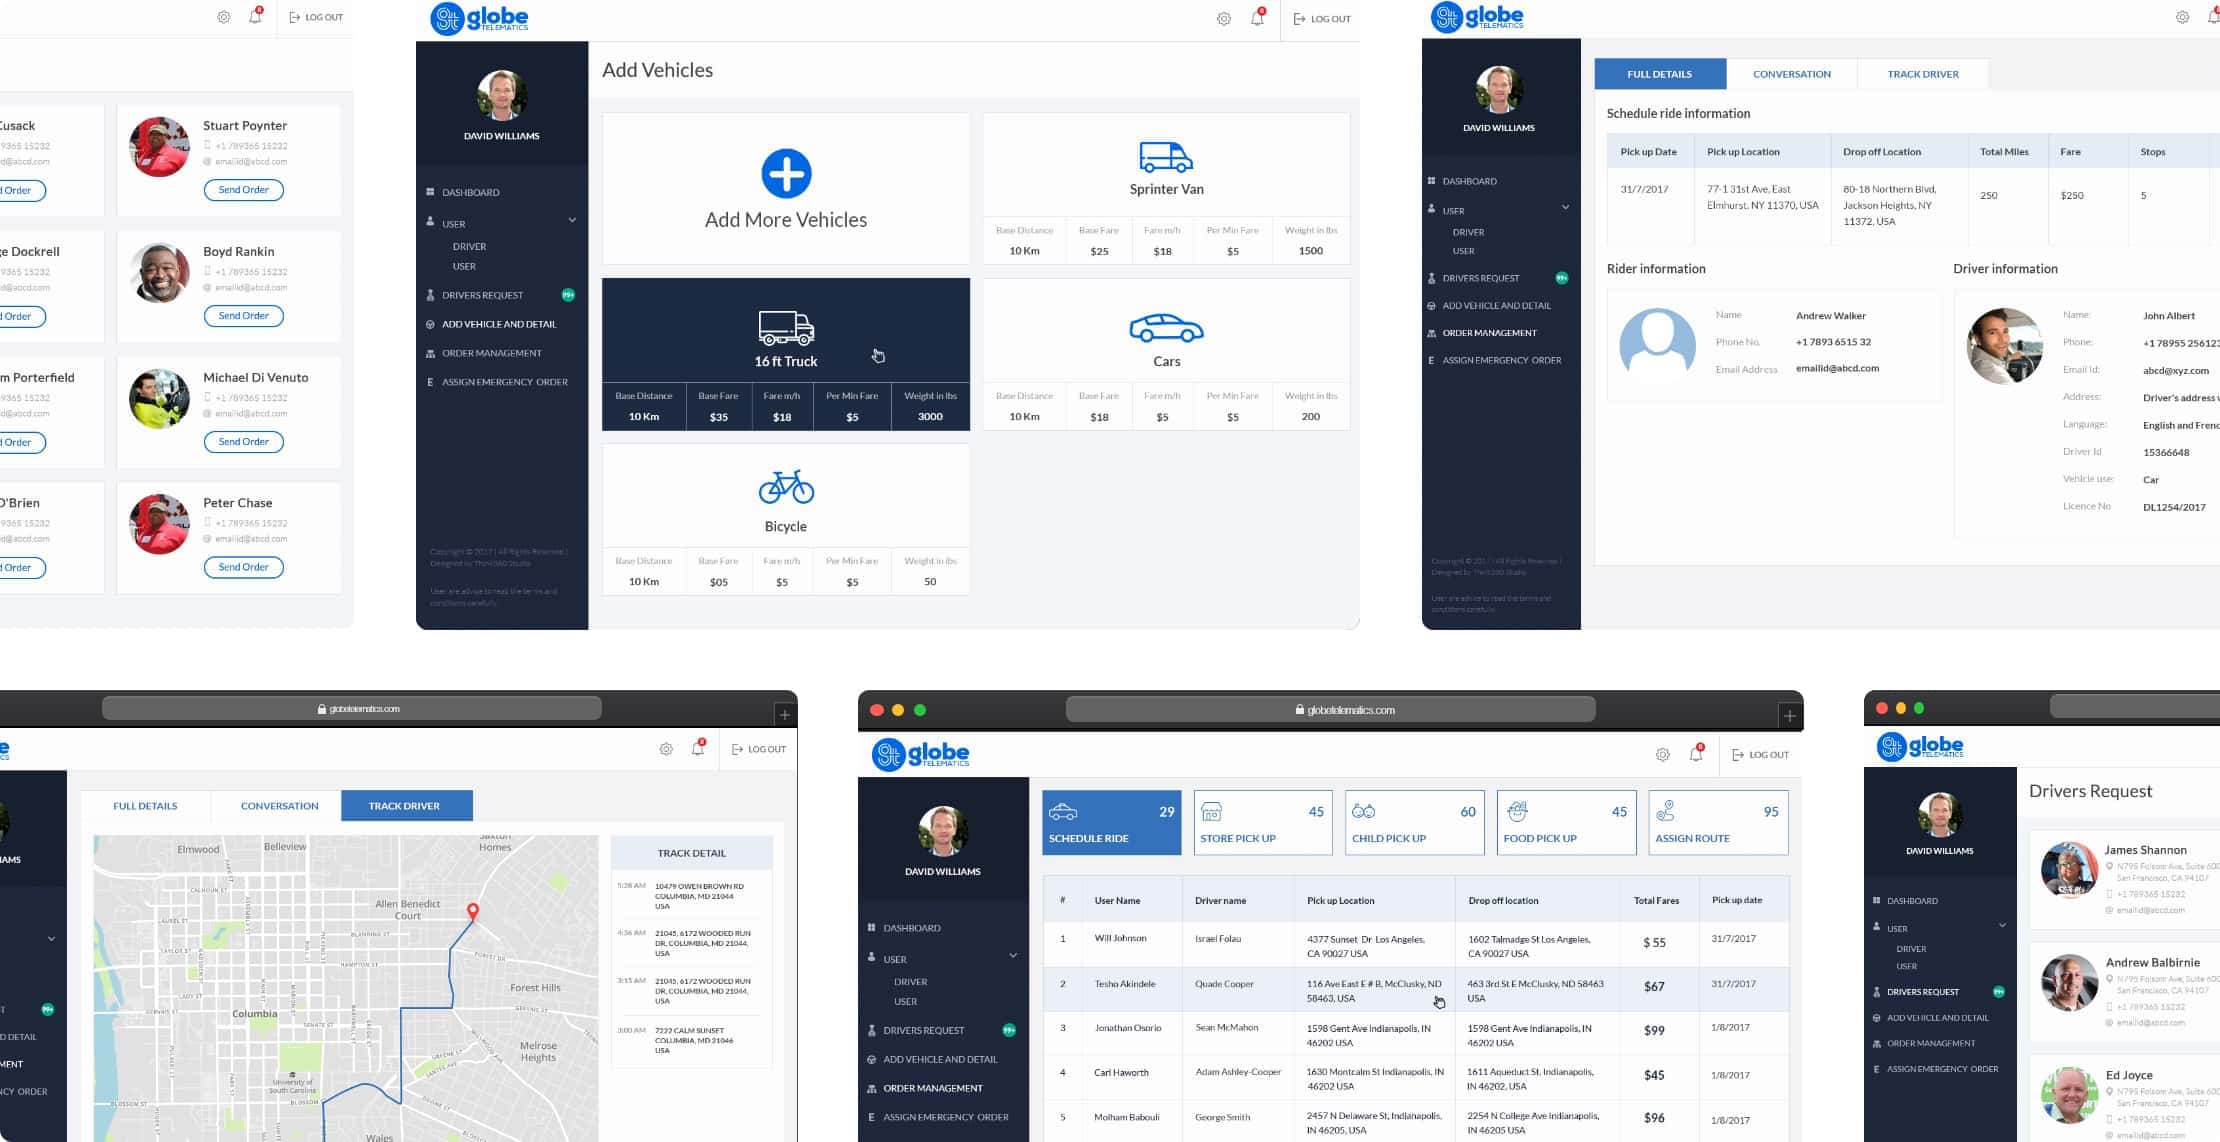2220x1142 pixels.
Task: Open the ASSIGN ROUTE 95 card
Action: [x=1718, y=823]
